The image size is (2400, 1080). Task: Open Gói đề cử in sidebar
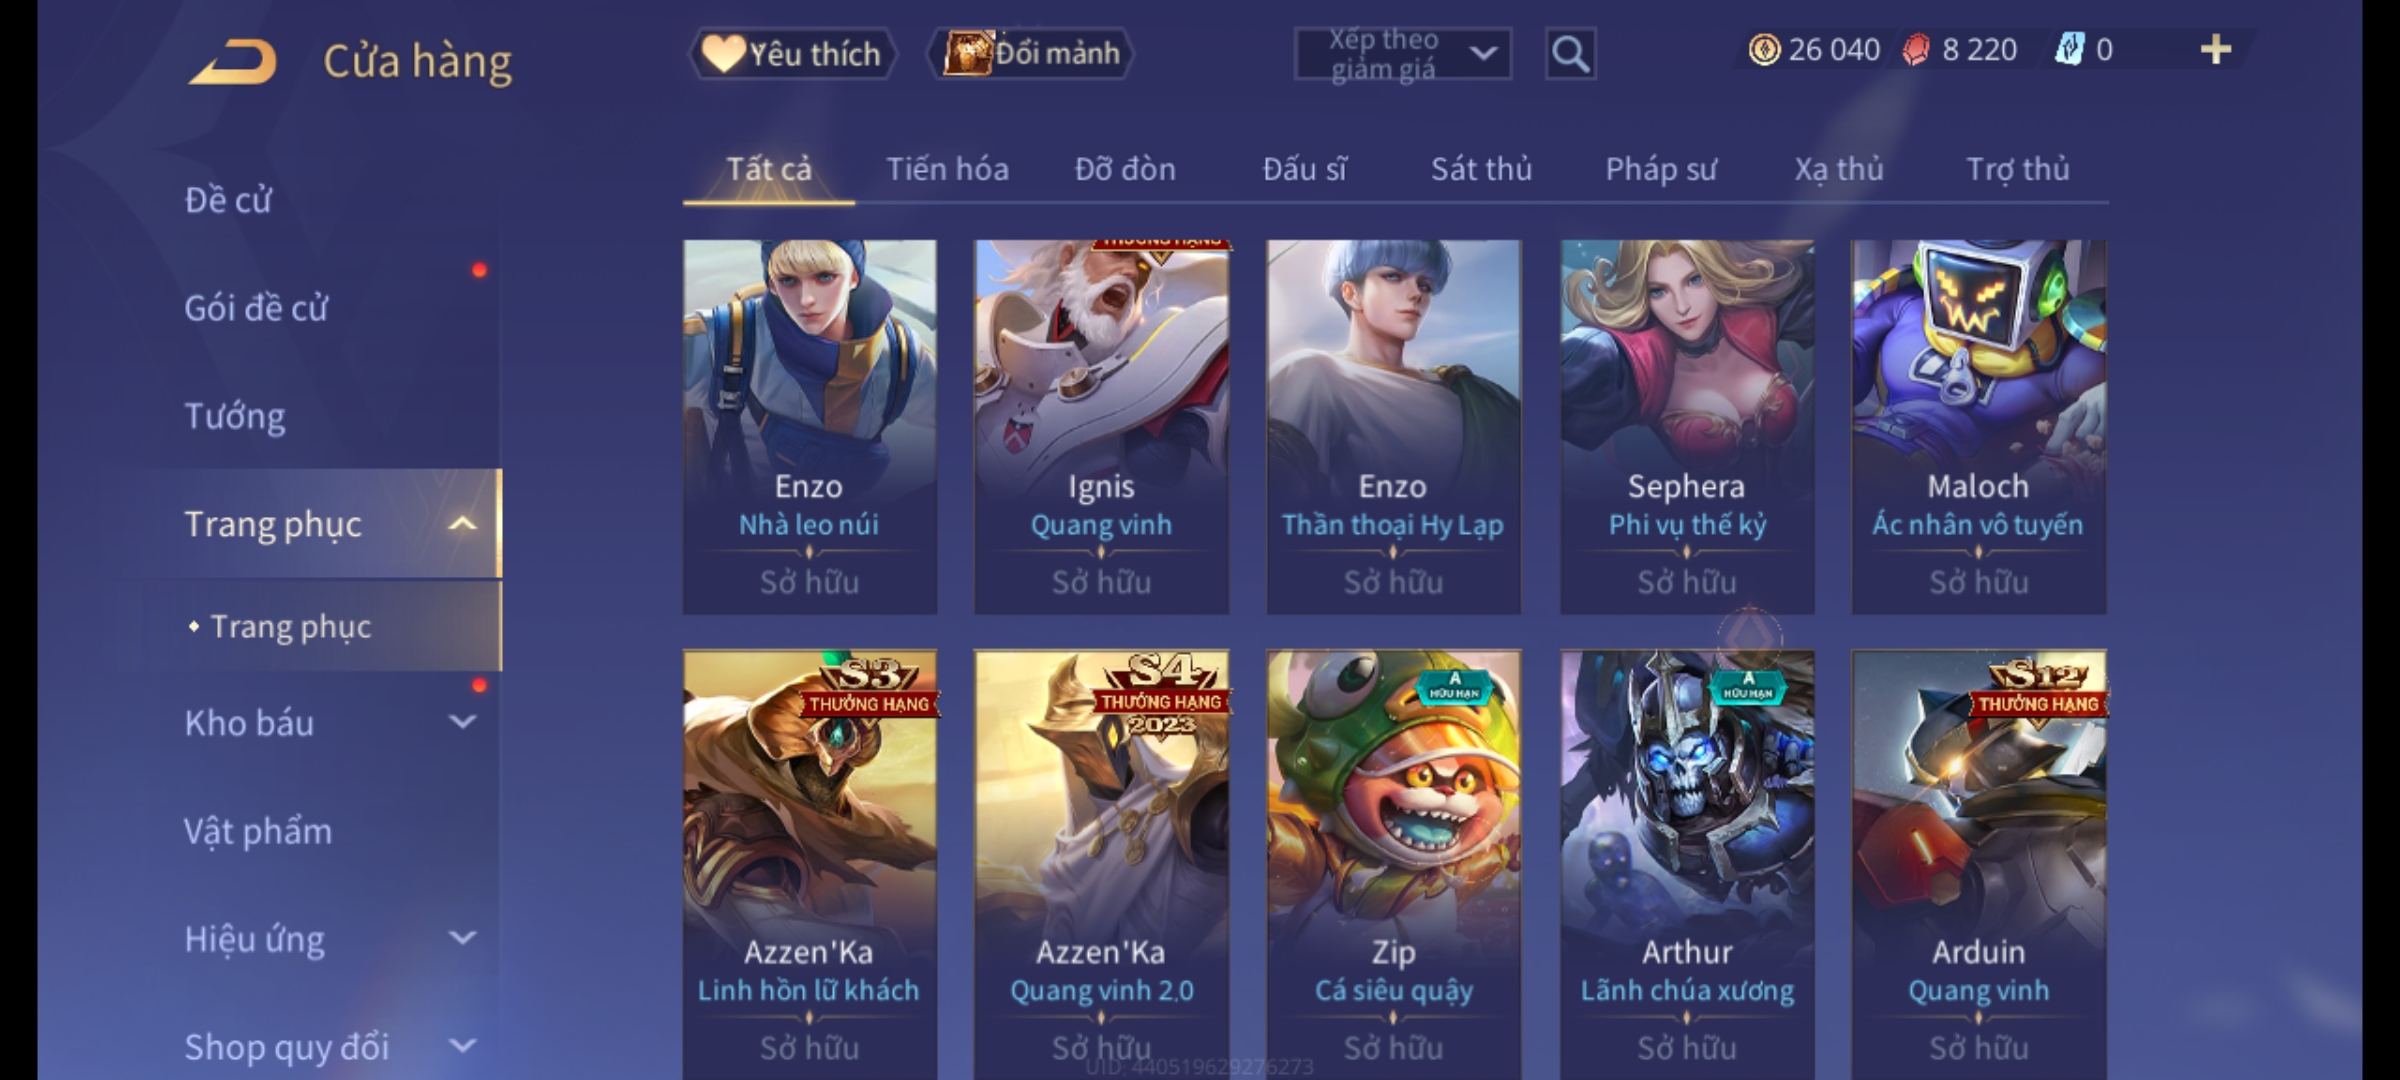click(x=256, y=308)
